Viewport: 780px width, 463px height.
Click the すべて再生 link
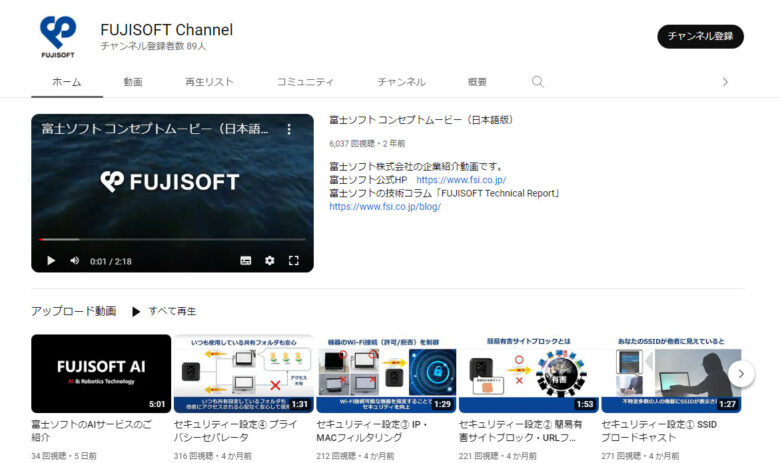[x=172, y=311]
